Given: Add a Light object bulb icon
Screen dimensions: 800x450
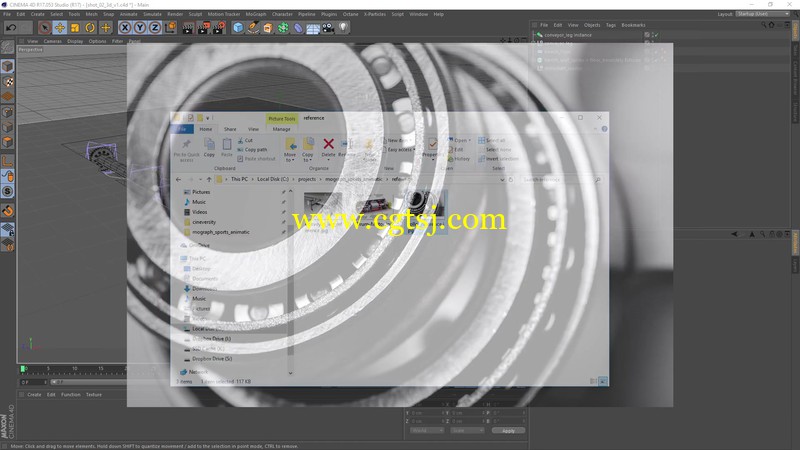Looking at the screenshot, I should click(343, 28).
